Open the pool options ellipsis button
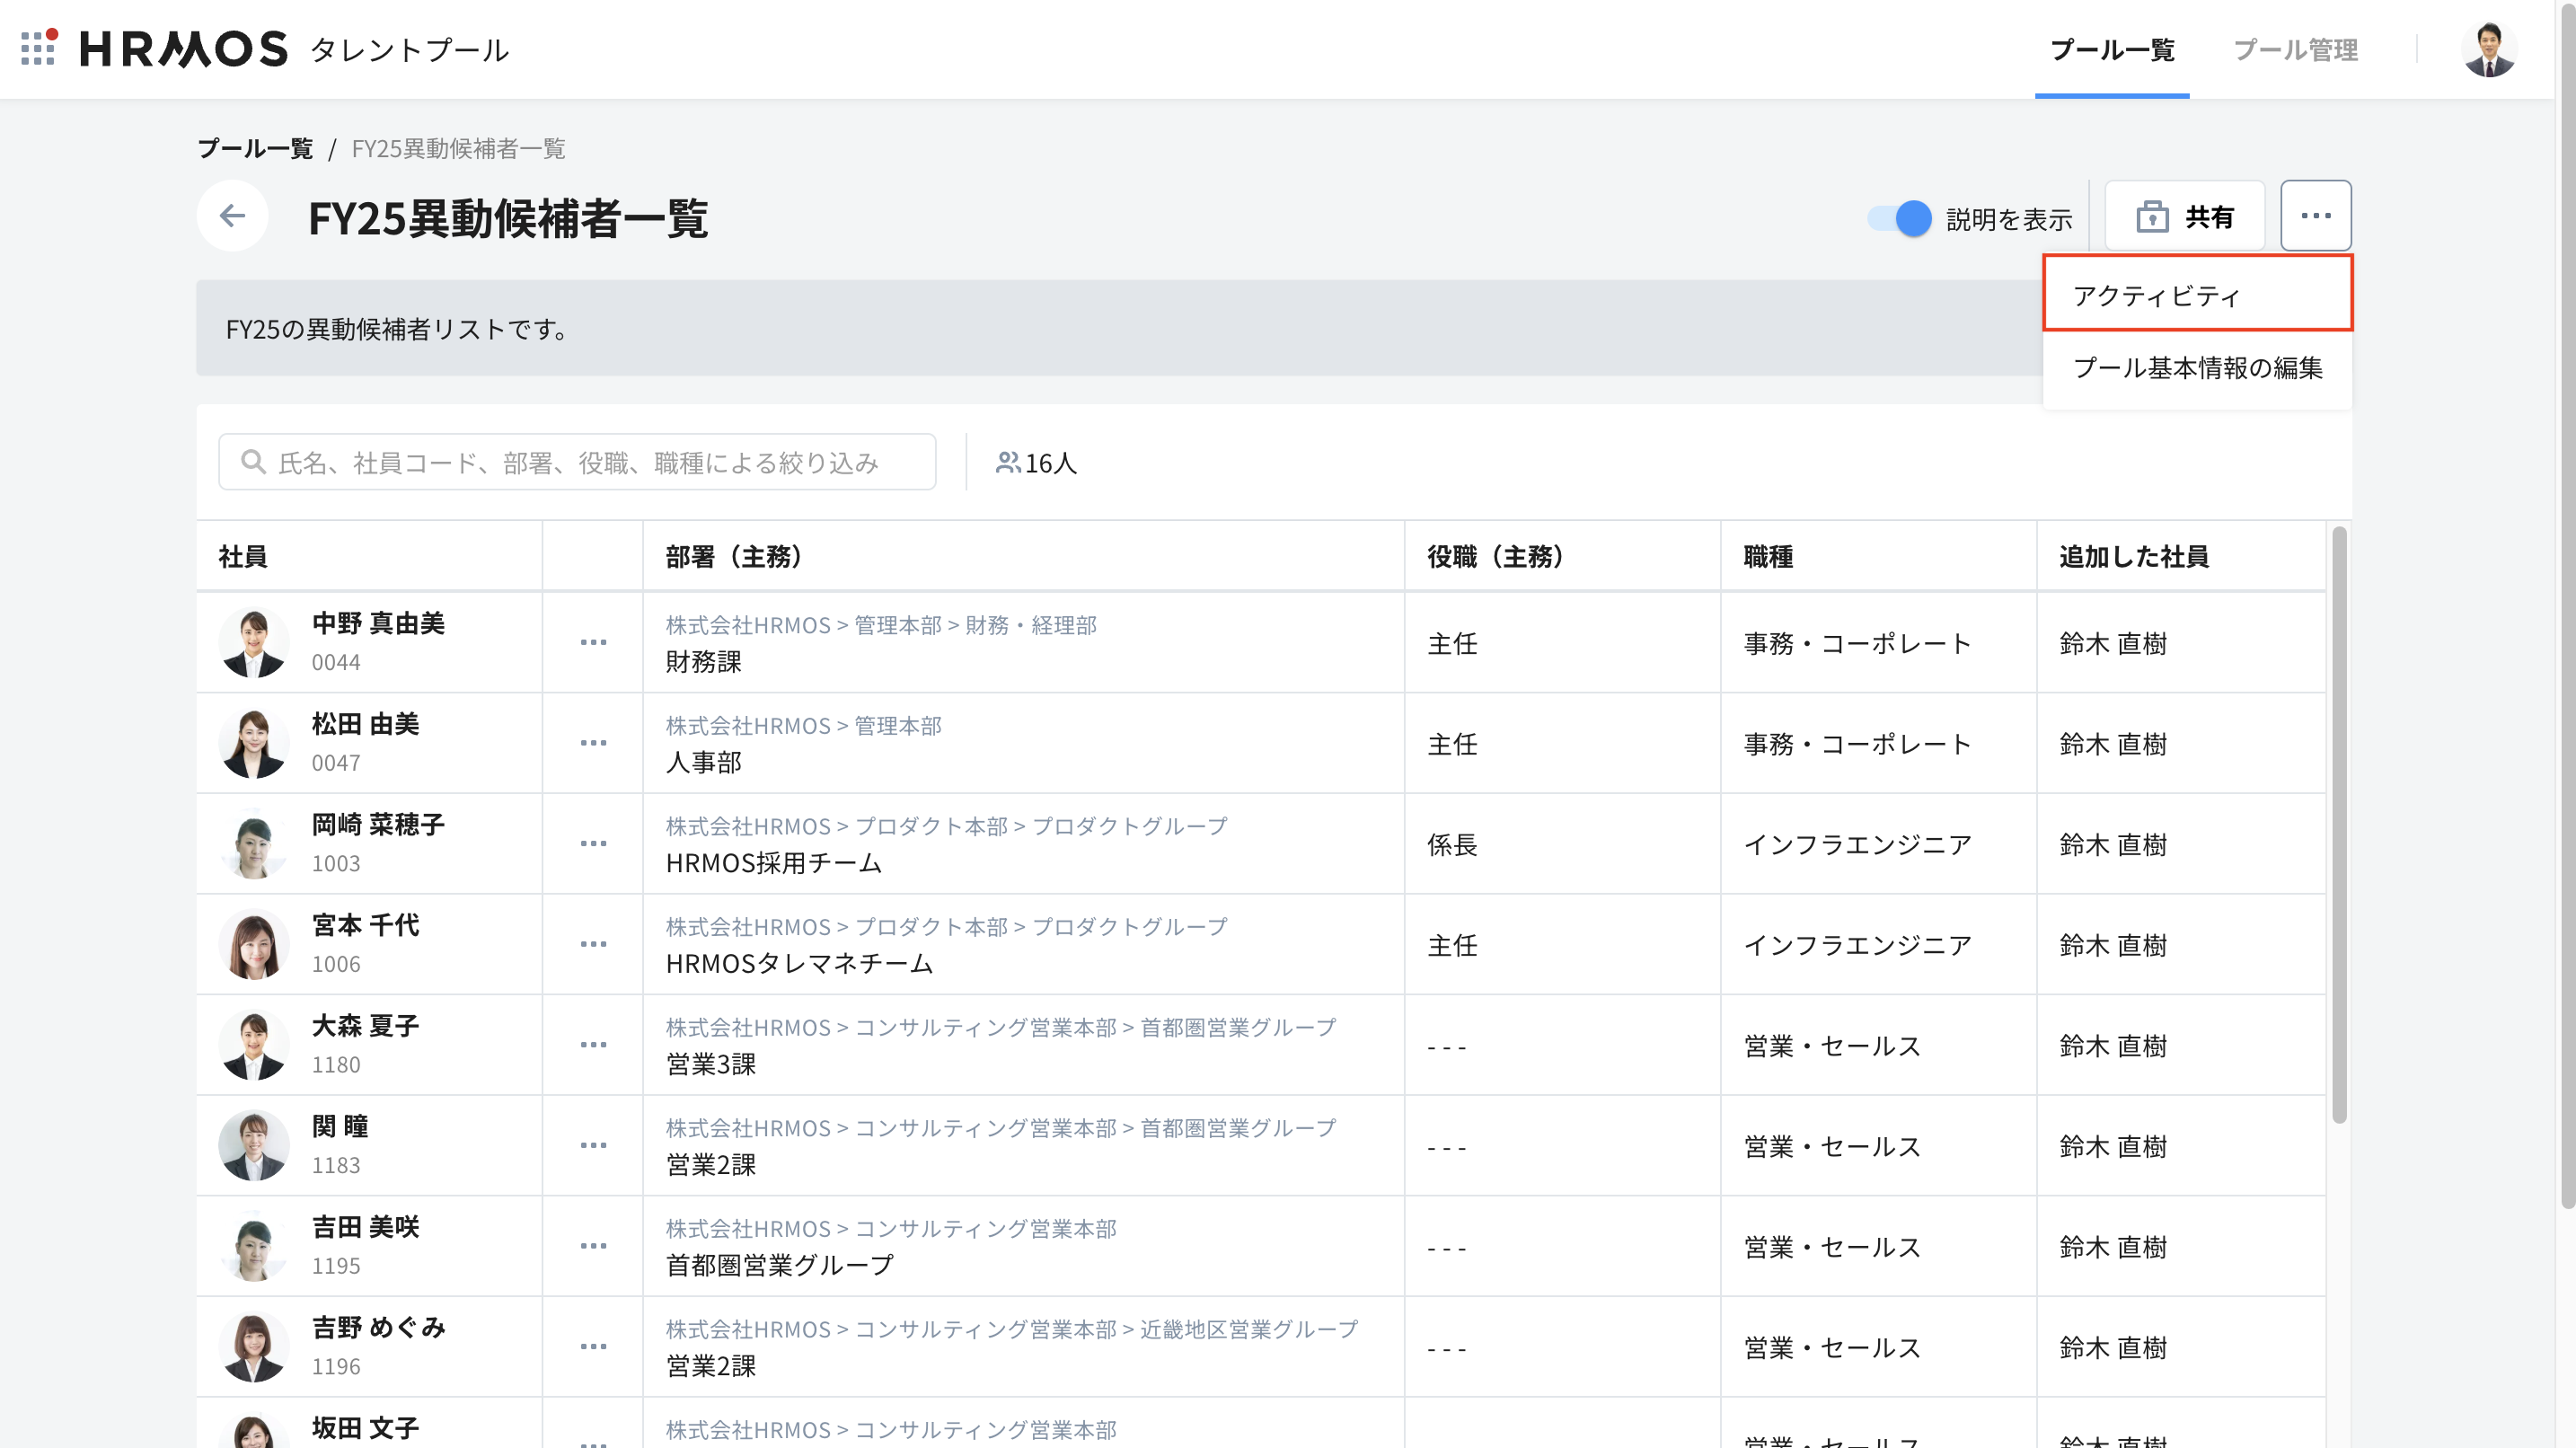The width and height of the screenshot is (2576, 1448). tap(2315, 216)
